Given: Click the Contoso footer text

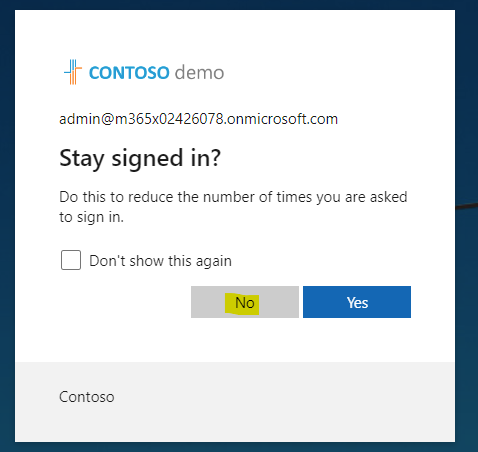Looking at the screenshot, I should pyautogui.click(x=87, y=397).
